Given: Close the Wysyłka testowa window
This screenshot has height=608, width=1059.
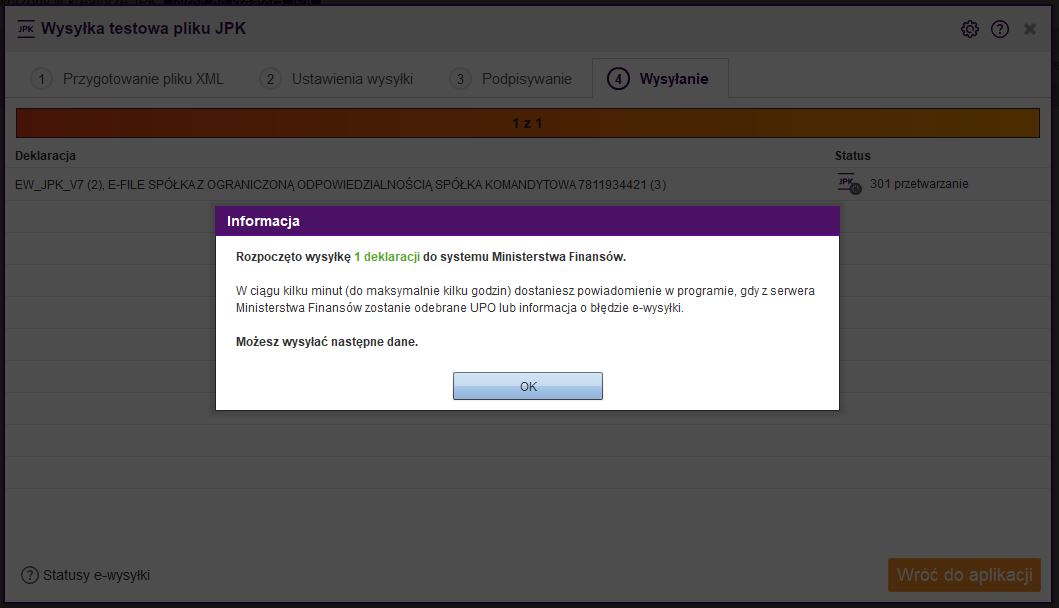Looking at the screenshot, I should click(x=1030, y=29).
